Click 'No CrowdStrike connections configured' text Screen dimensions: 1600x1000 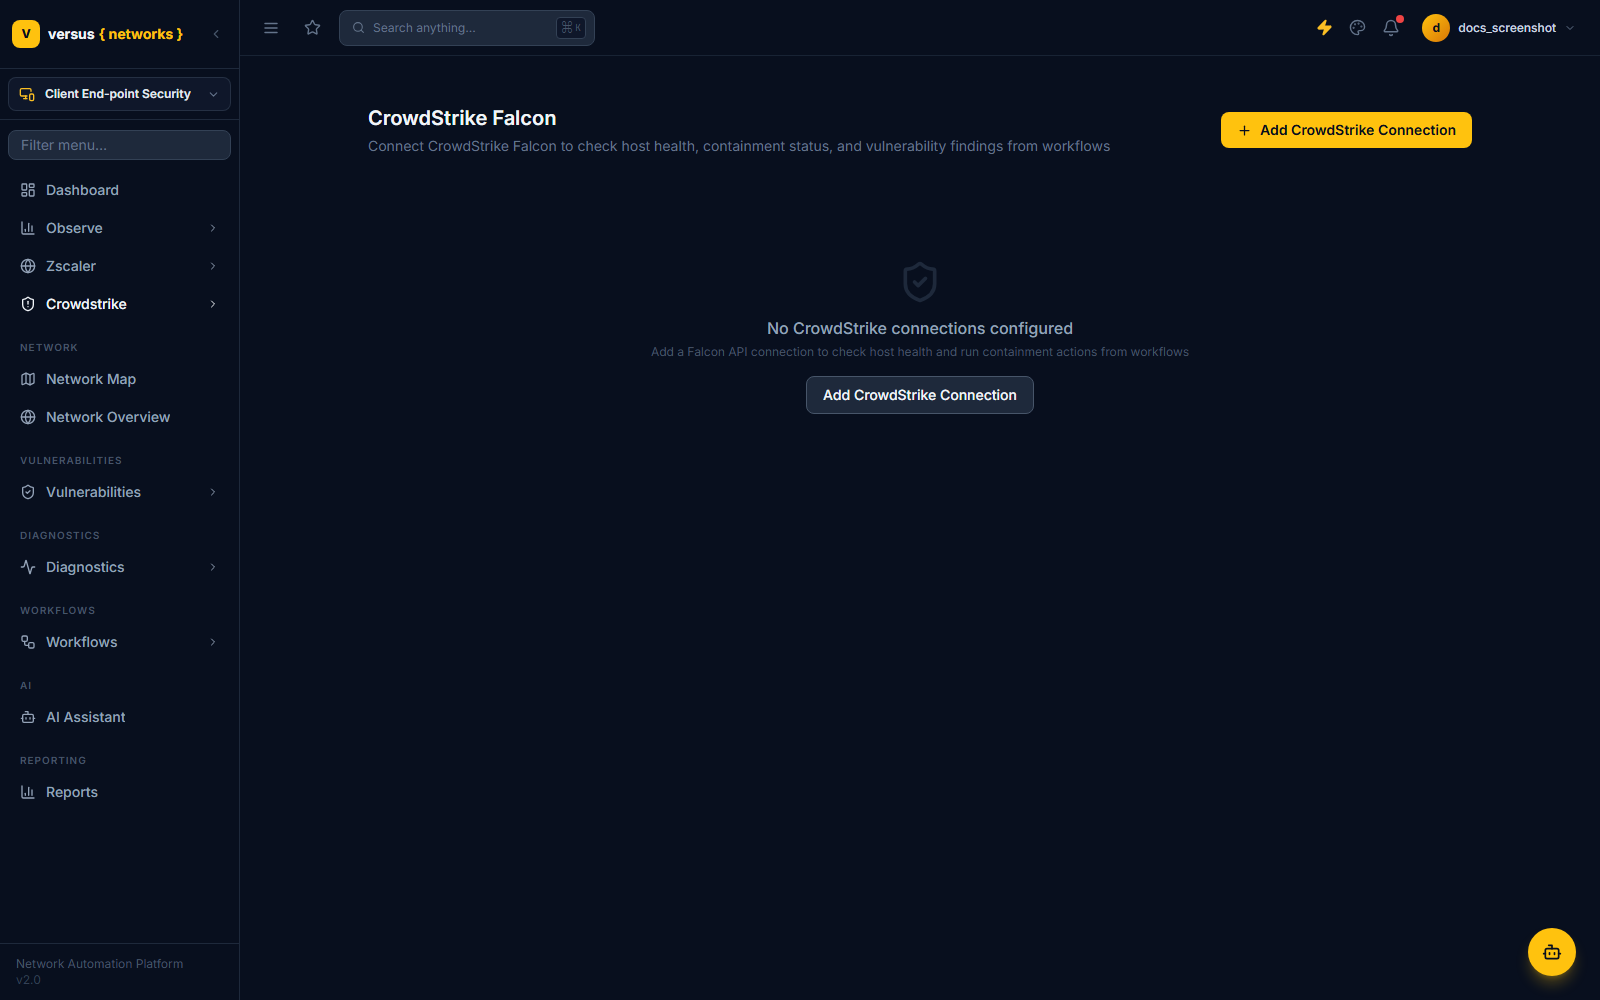tap(920, 328)
